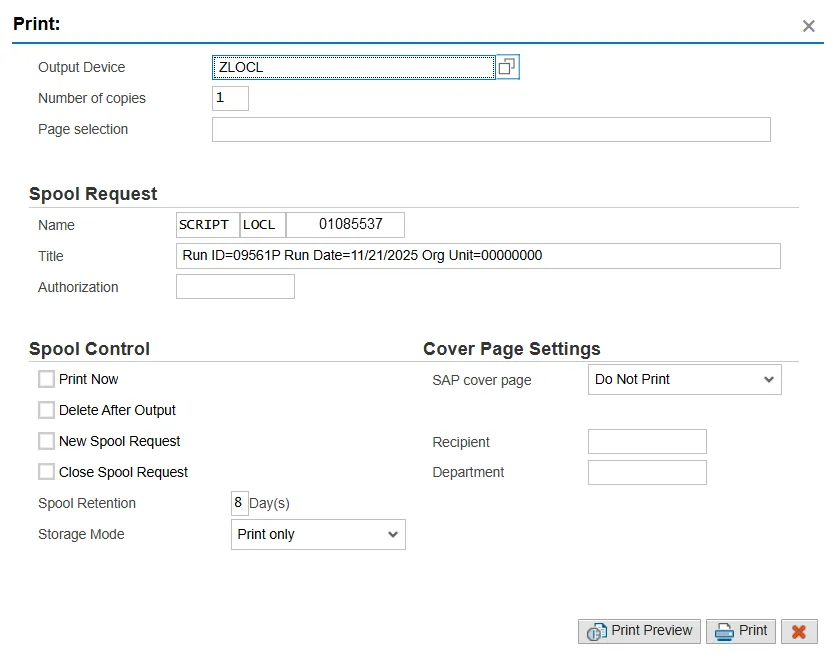
Task: Click the Authorization input field
Action: (x=235, y=287)
